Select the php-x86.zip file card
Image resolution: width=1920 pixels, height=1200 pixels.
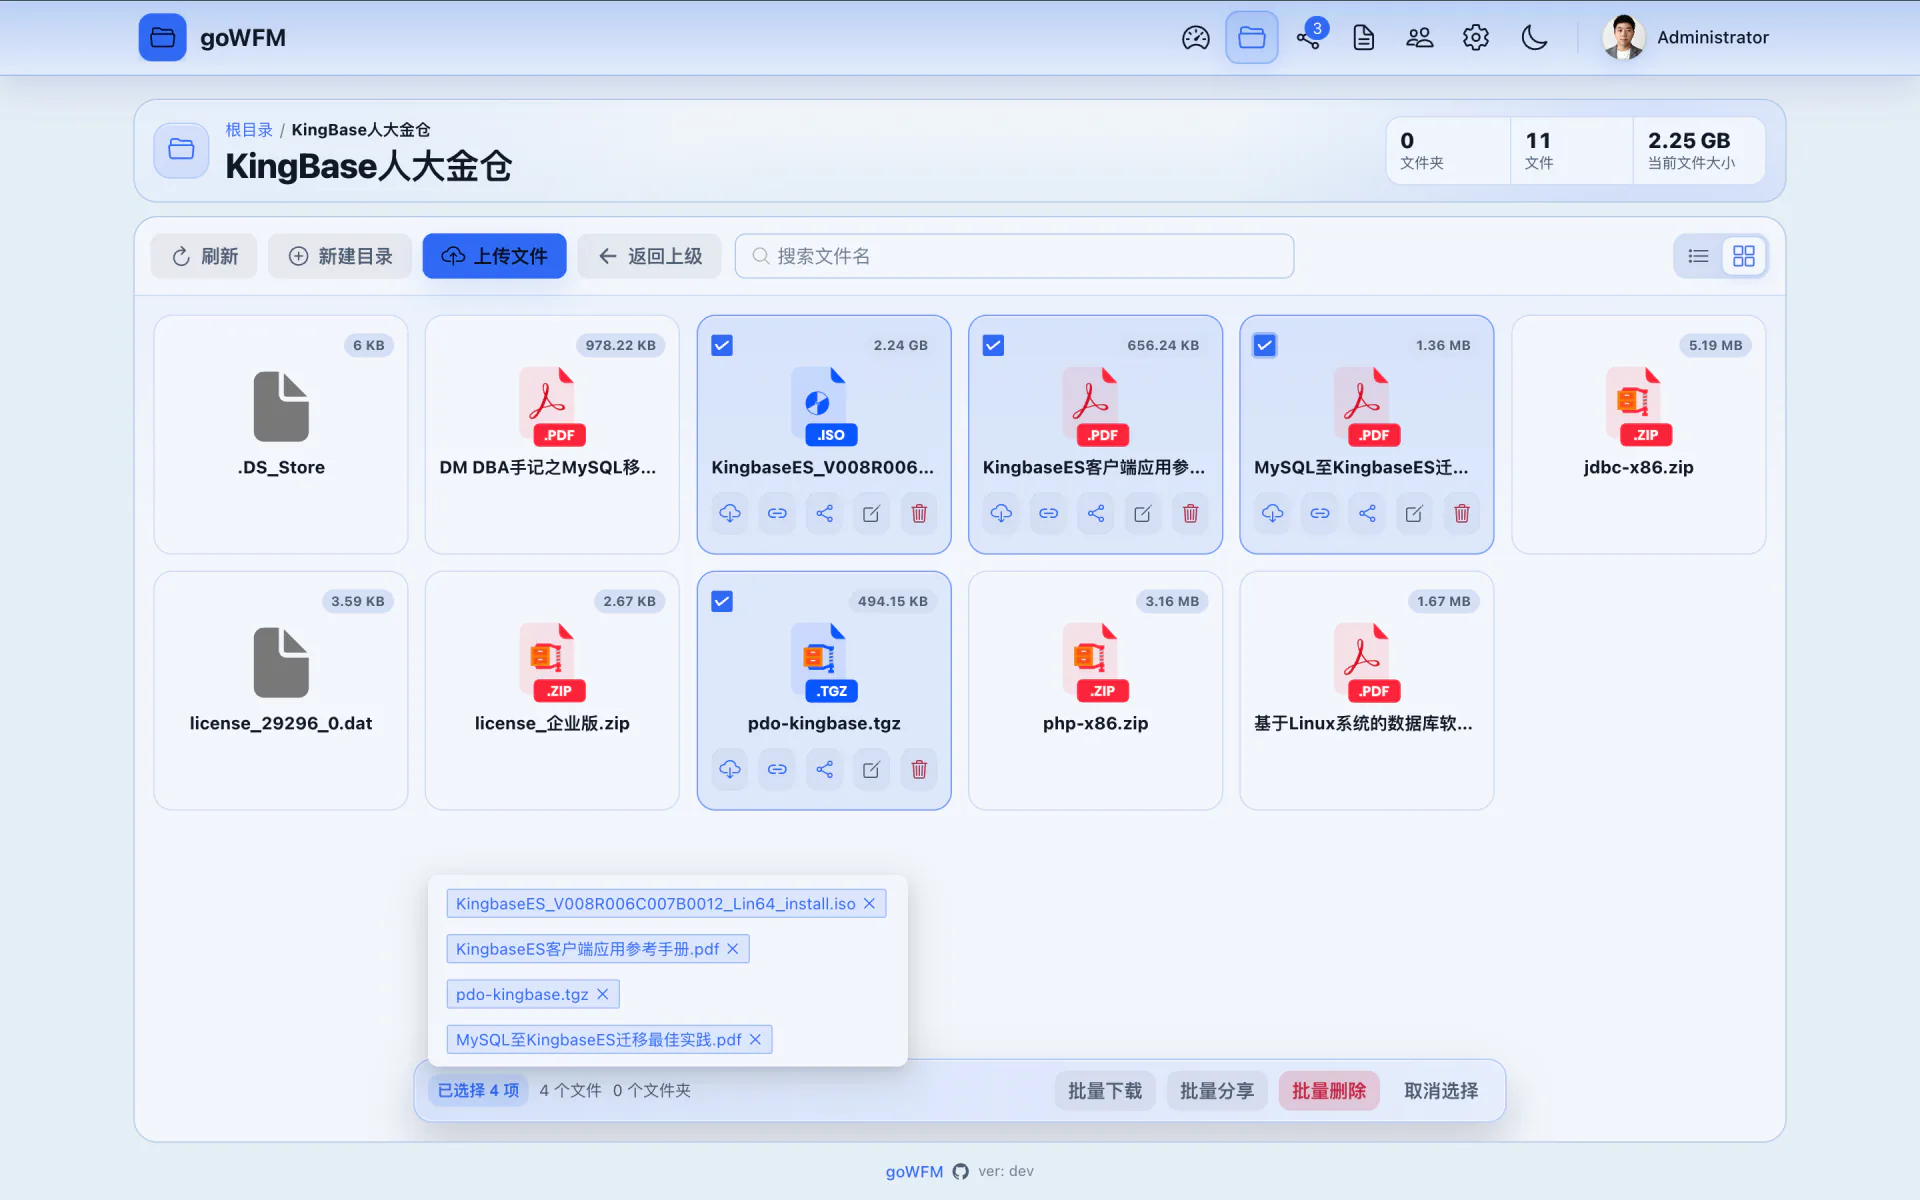[x=1095, y=691]
